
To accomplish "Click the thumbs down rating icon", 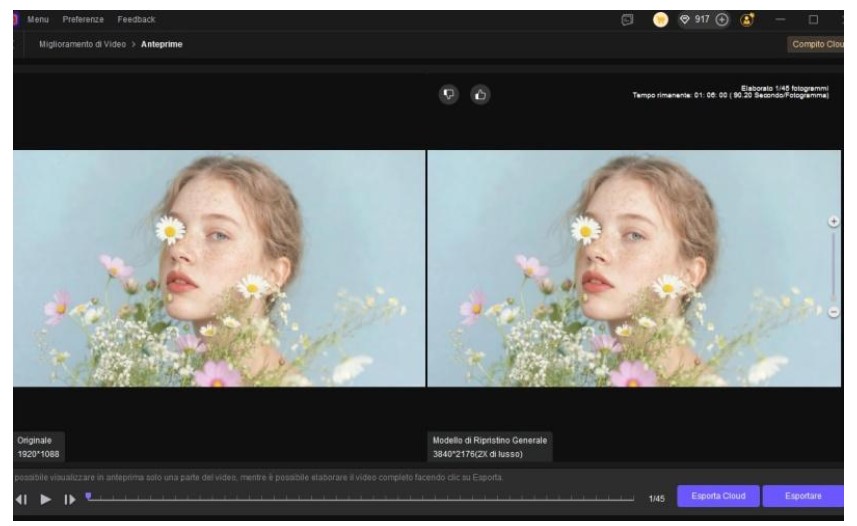I will [x=449, y=95].
